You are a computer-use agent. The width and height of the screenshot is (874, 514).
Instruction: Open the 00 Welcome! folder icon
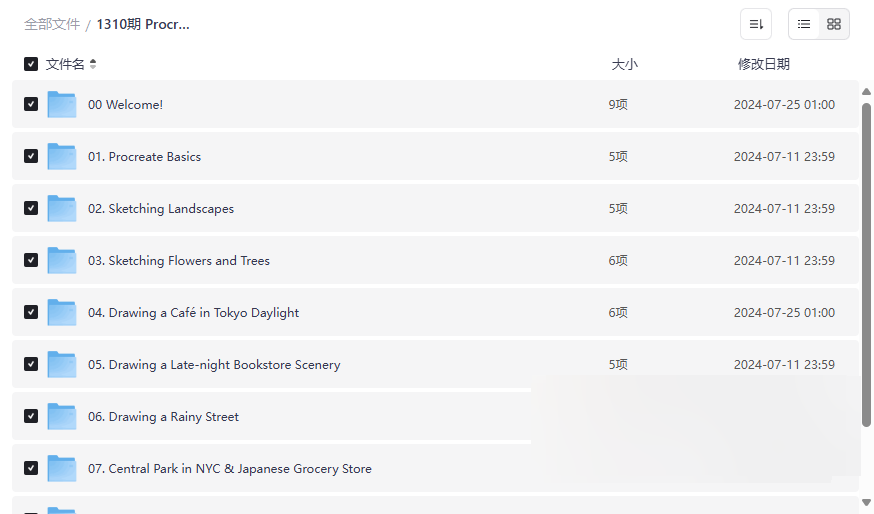pos(62,104)
